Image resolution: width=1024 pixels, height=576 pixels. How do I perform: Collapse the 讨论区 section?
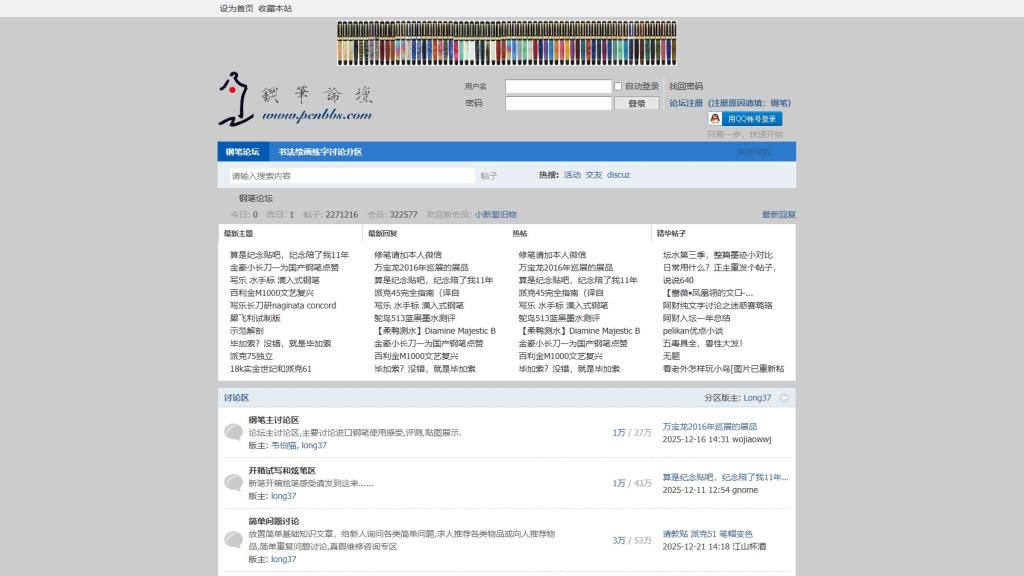point(784,398)
